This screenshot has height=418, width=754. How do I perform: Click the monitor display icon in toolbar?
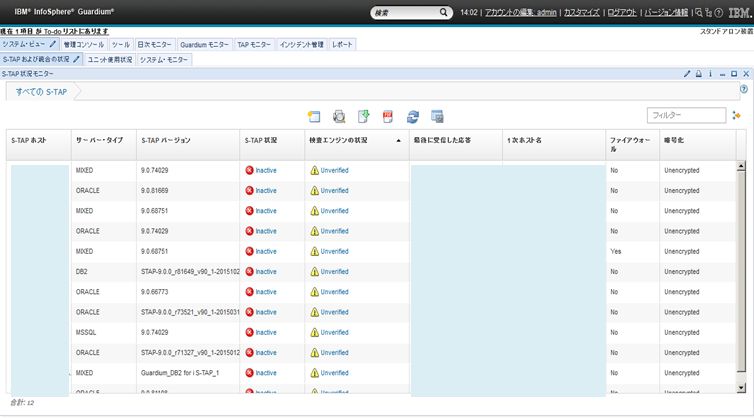pyautogui.click(x=437, y=116)
